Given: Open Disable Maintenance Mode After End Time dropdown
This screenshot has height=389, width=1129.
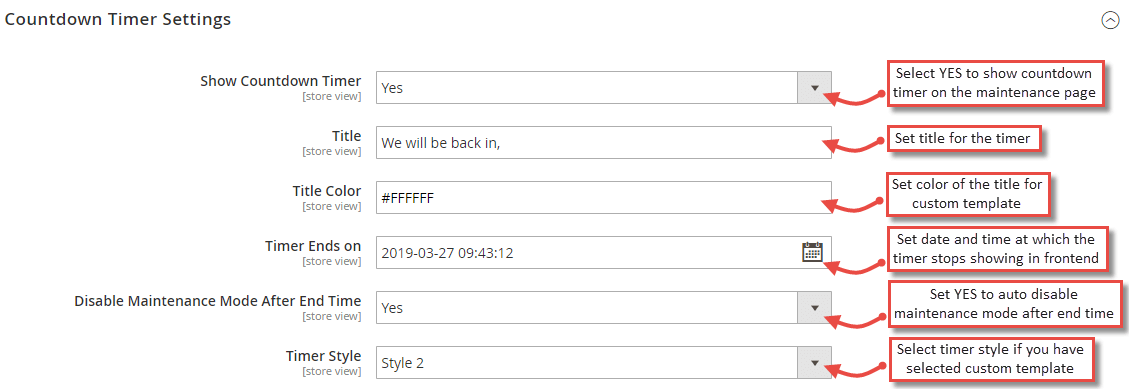Looking at the screenshot, I should [x=603, y=308].
